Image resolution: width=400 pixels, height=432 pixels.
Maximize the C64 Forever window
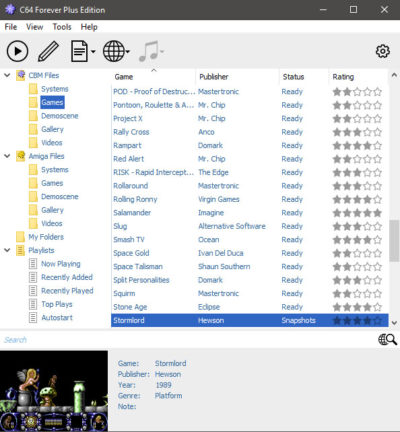(x=353, y=10)
